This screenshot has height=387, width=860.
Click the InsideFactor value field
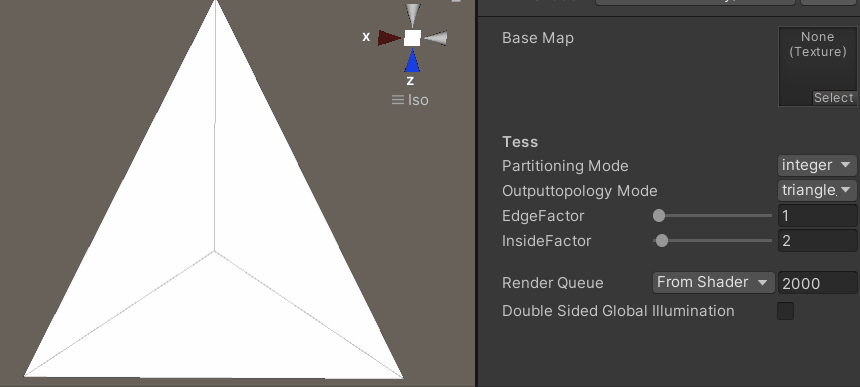pyautogui.click(x=817, y=241)
